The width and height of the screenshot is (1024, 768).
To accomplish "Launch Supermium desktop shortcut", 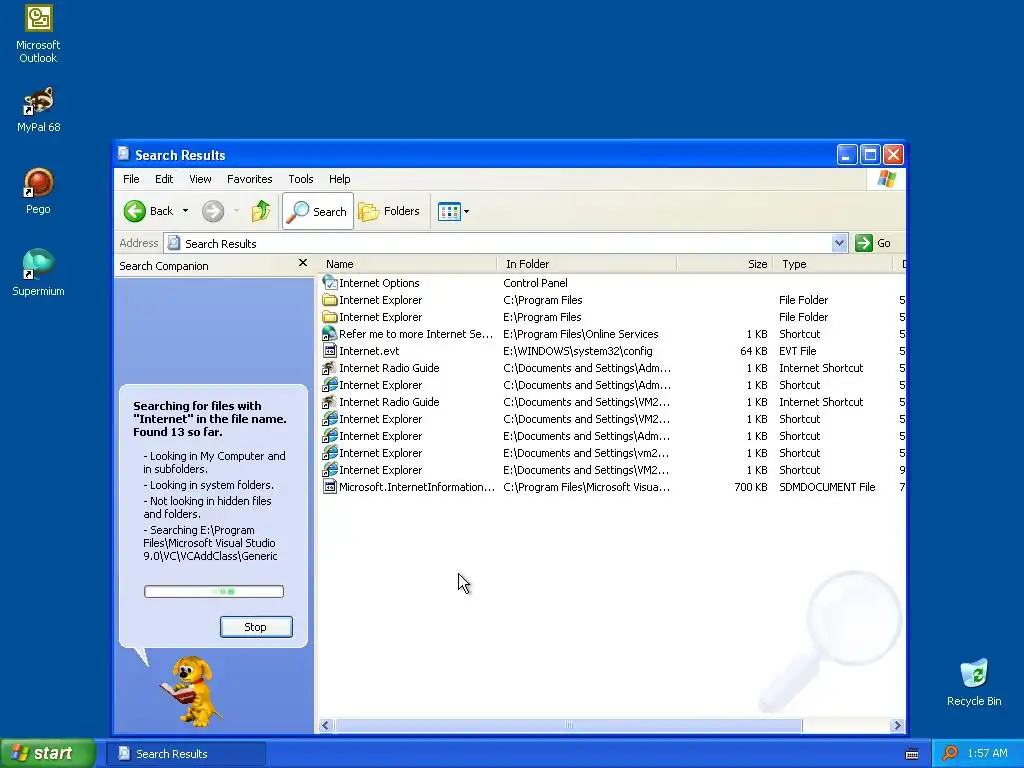I will point(38,273).
